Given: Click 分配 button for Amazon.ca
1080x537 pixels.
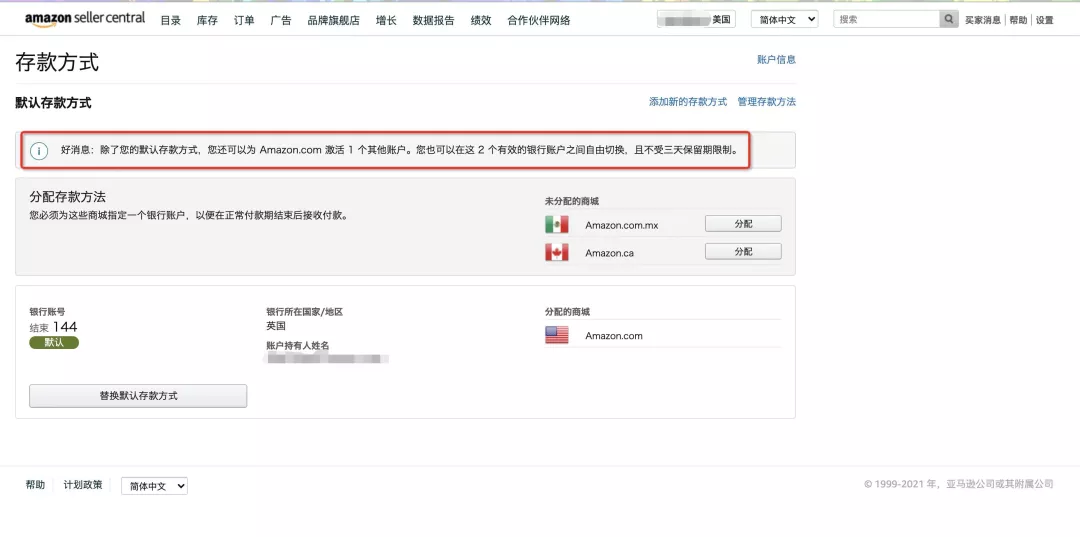Looking at the screenshot, I should [743, 251].
